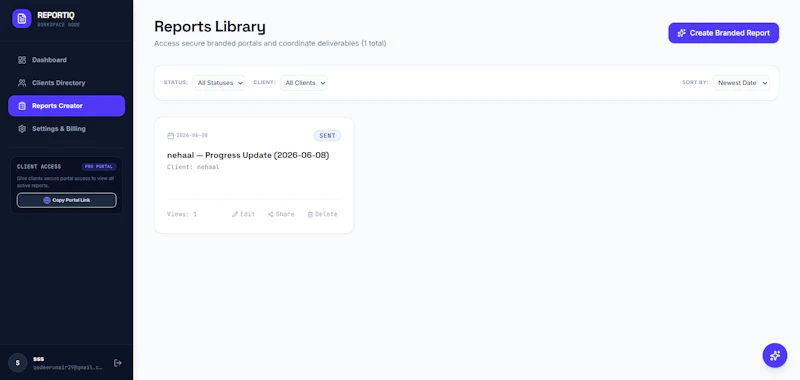Open the Dashboard page
Screen dimensions: 800x380
[66, 60]
